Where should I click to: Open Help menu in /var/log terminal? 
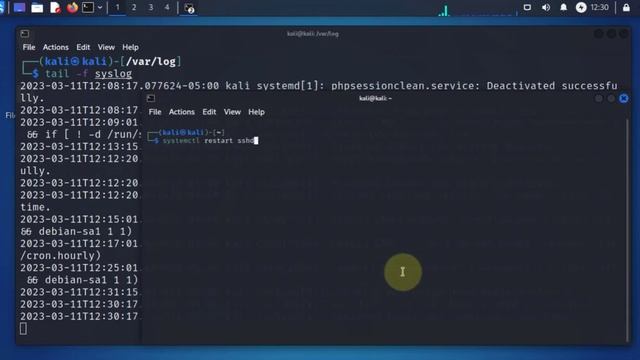tap(131, 47)
